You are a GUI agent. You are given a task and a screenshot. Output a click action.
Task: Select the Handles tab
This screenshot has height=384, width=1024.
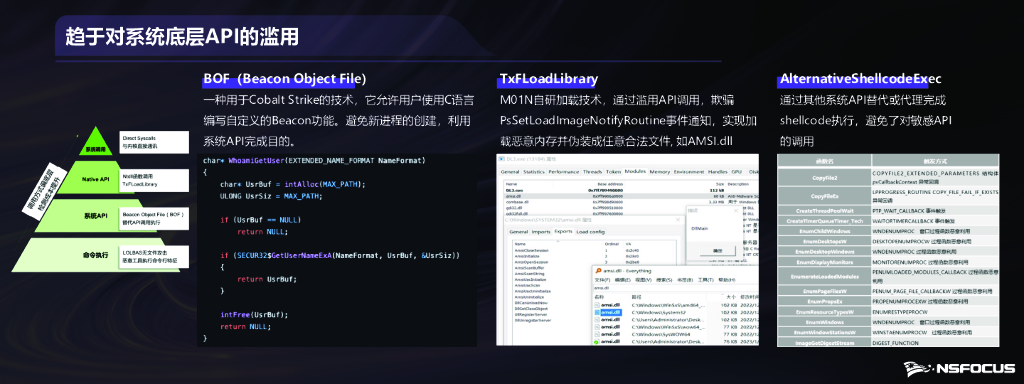(x=717, y=172)
